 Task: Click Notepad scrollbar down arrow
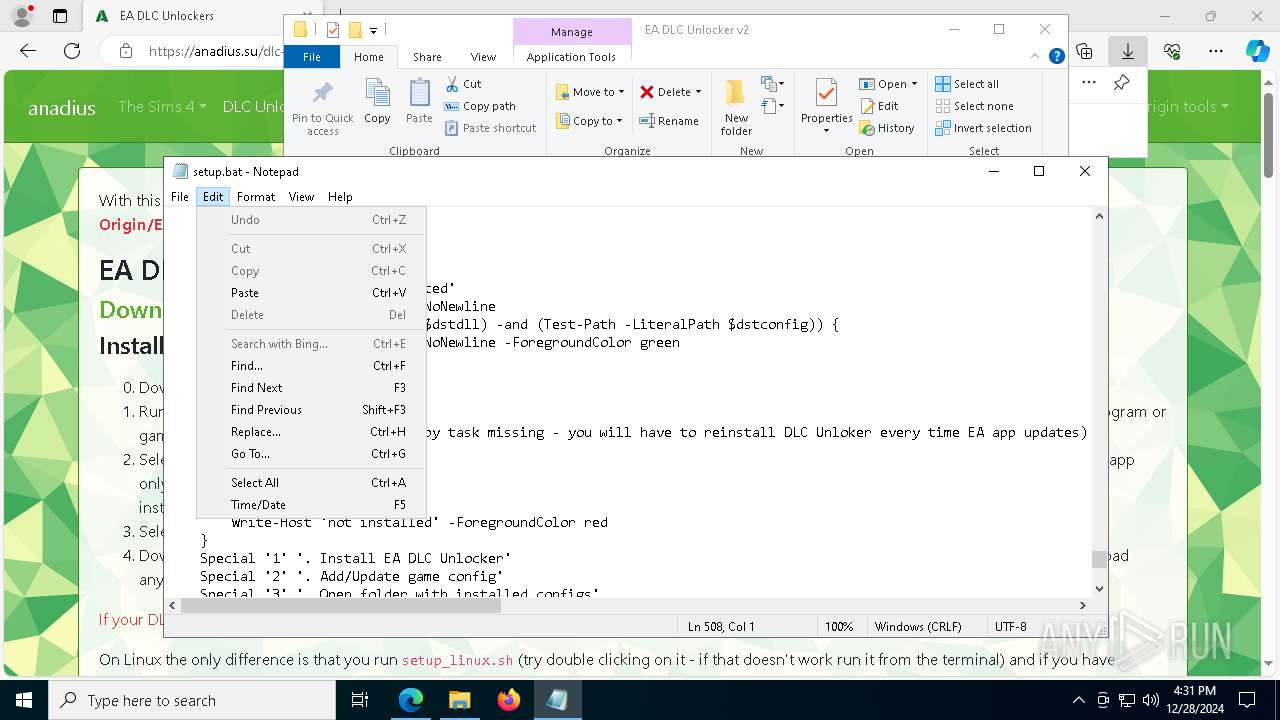coord(1099,588)
